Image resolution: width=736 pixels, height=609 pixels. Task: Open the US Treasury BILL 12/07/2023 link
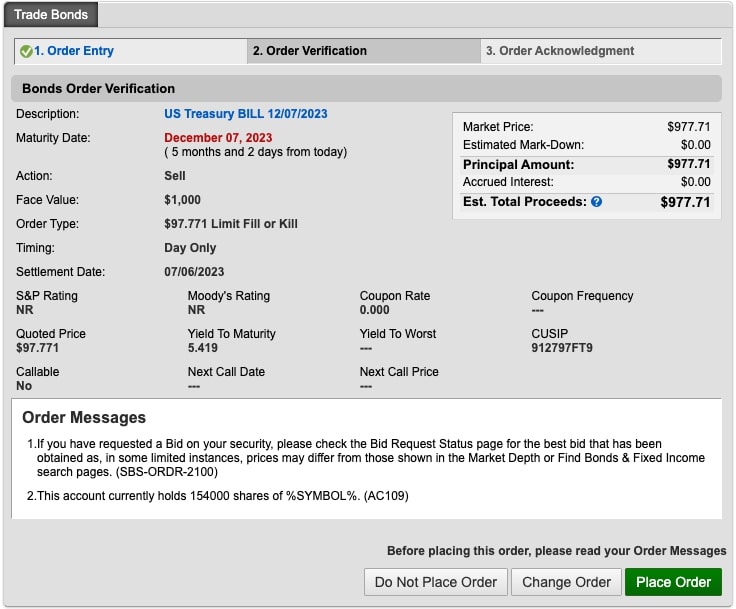tap(245, 114)
